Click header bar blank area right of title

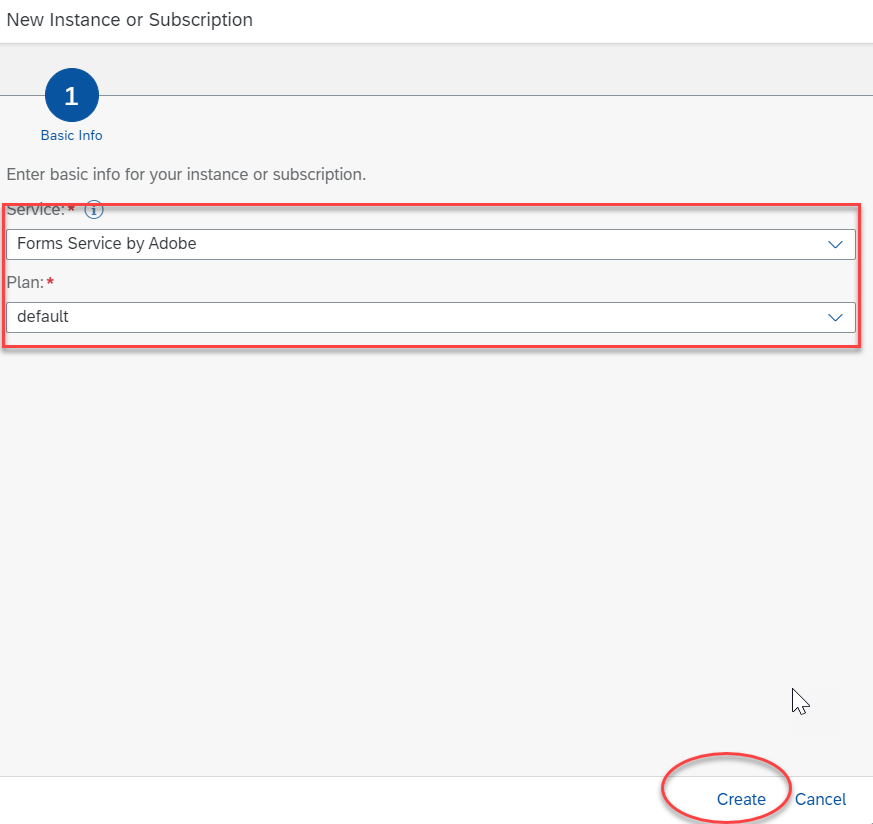[562, 21]
